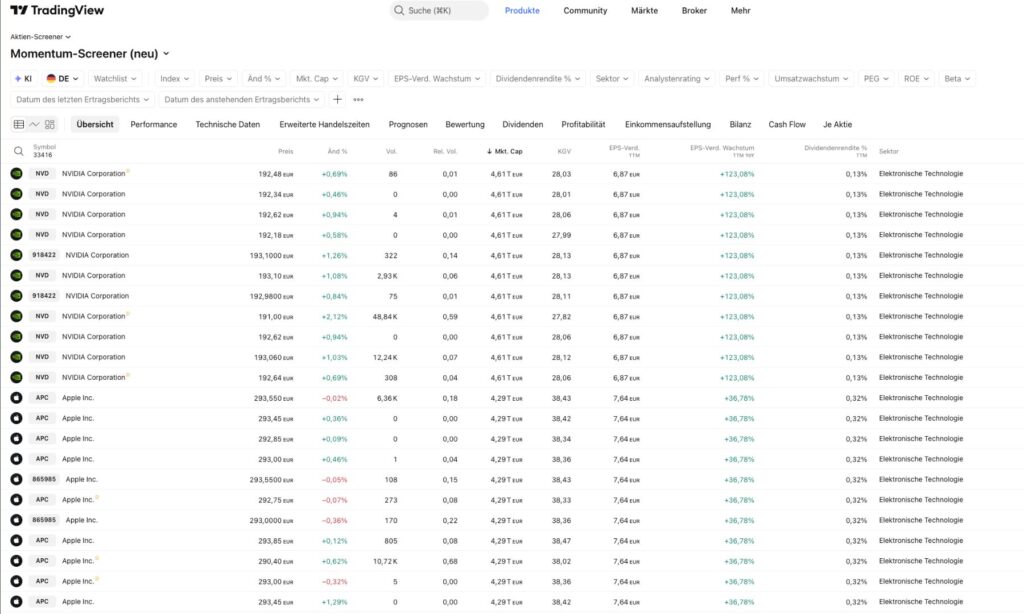The height and width of the screenshot is (614, 1024).
Task: Sort by the Preis column header
Action: click(285, 152)
